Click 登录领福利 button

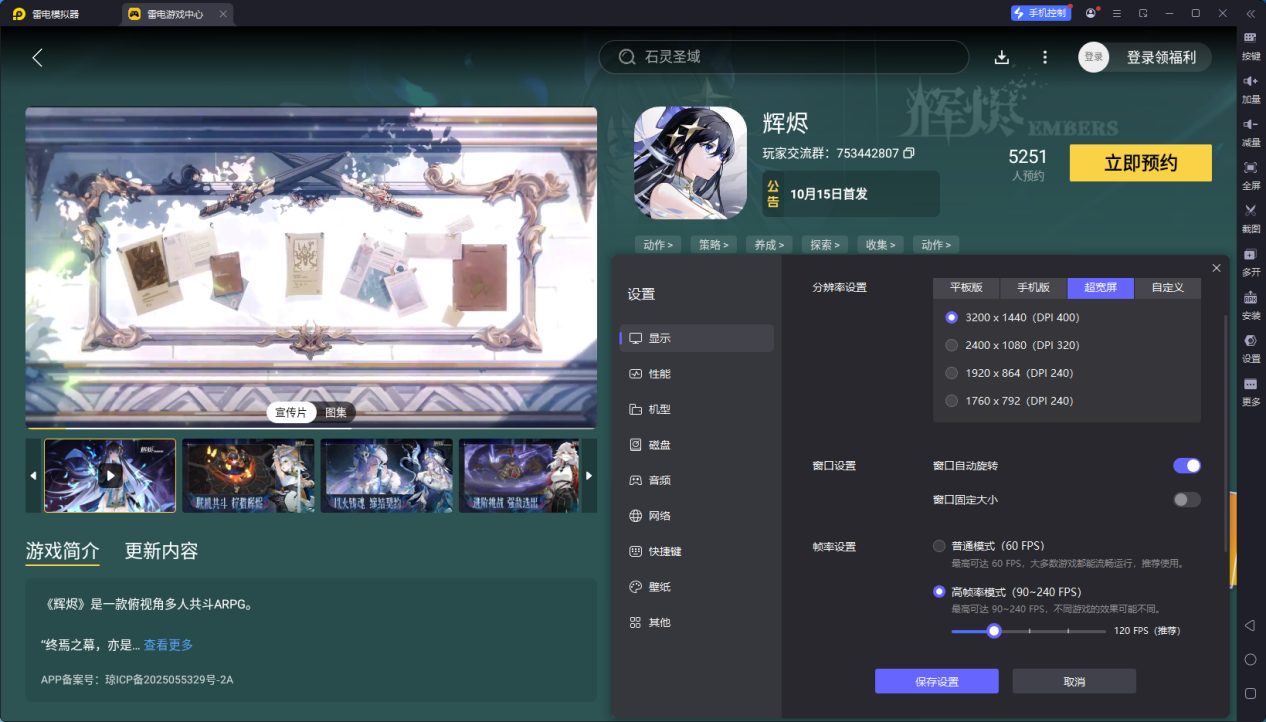(1161, 58)
